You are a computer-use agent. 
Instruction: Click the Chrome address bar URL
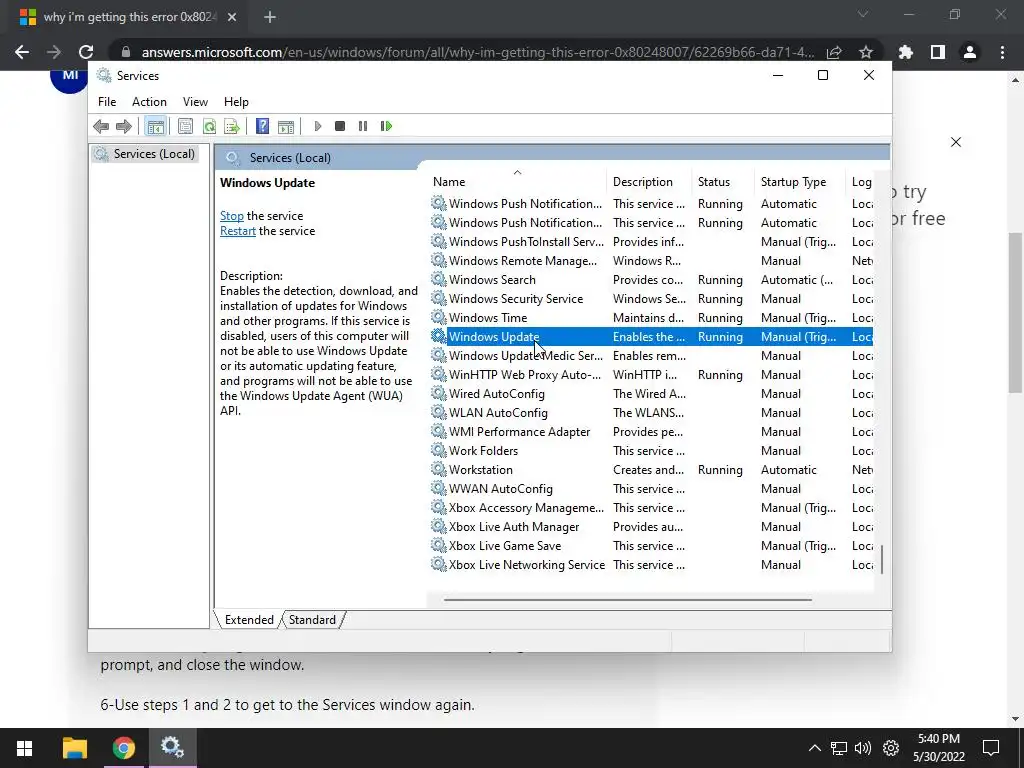pyautogui.click(x=478, y=52)
